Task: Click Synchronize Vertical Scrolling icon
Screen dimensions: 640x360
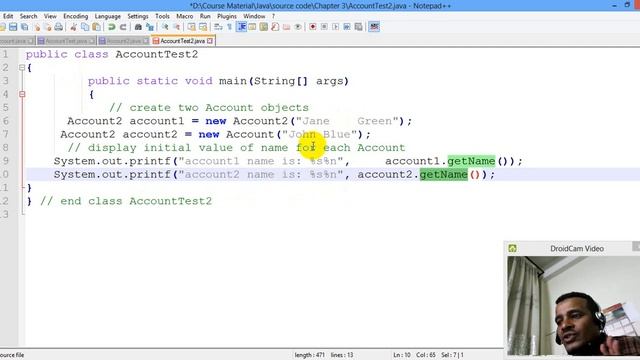Action: (x=191, y=27)
